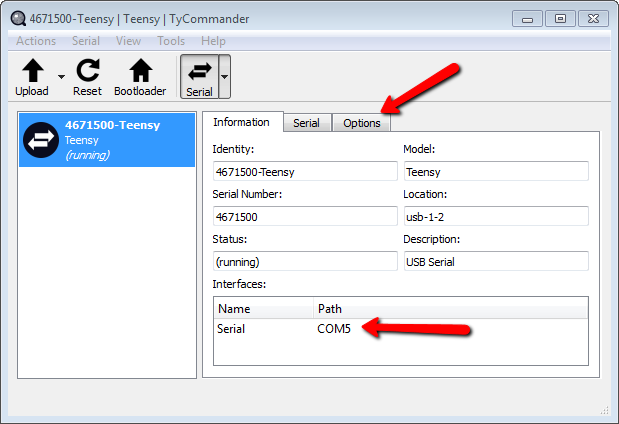Click the Name column header
619x424 pixels.
click(264, 308)
